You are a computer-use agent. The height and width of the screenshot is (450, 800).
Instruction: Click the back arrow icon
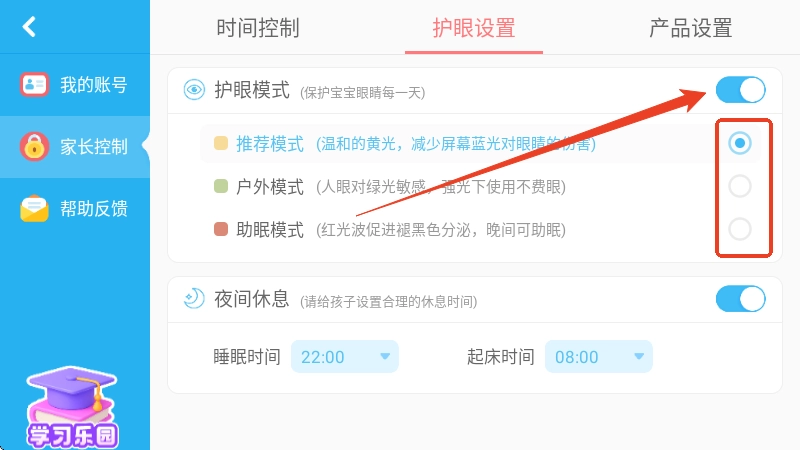[29, 27]
